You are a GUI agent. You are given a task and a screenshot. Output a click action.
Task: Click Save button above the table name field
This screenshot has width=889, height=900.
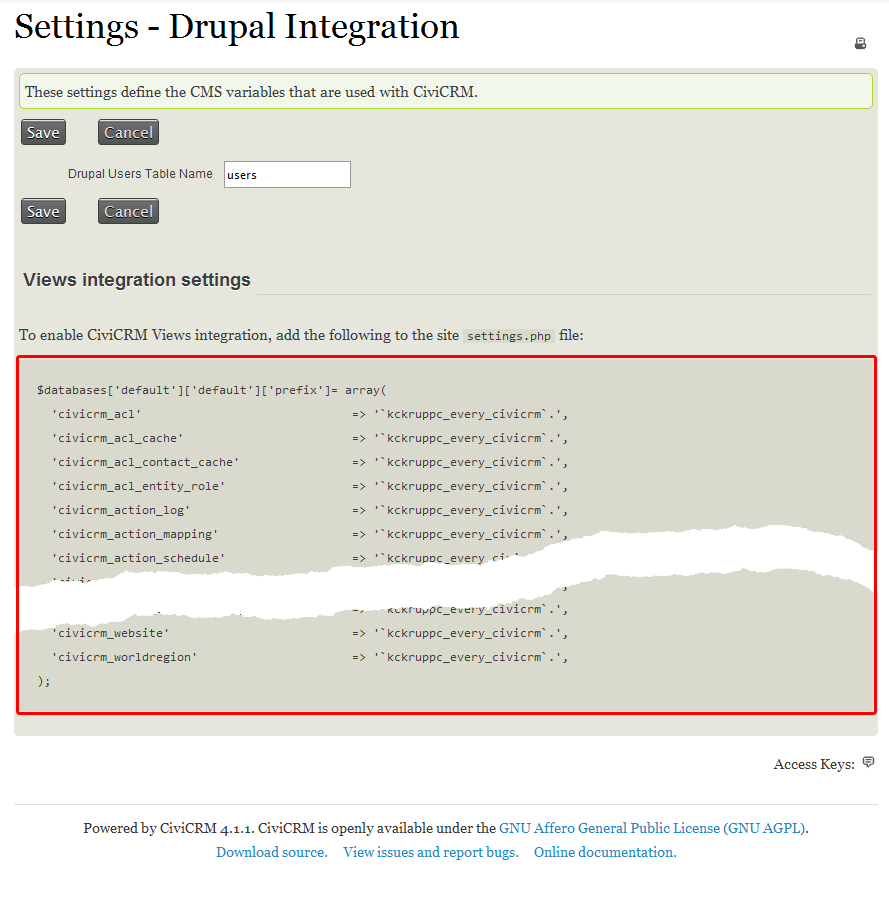43,132
